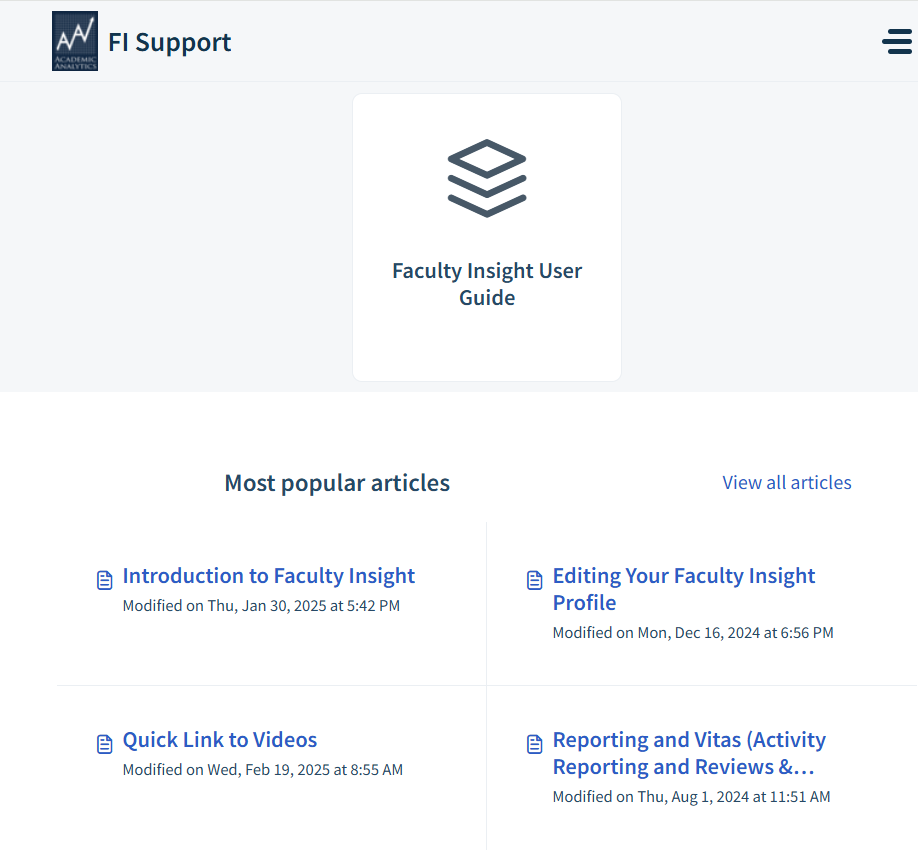Open Editing Your Faculty Insight Profile article
This screenshot has width=918, height=854.
(x=684, y=589)
